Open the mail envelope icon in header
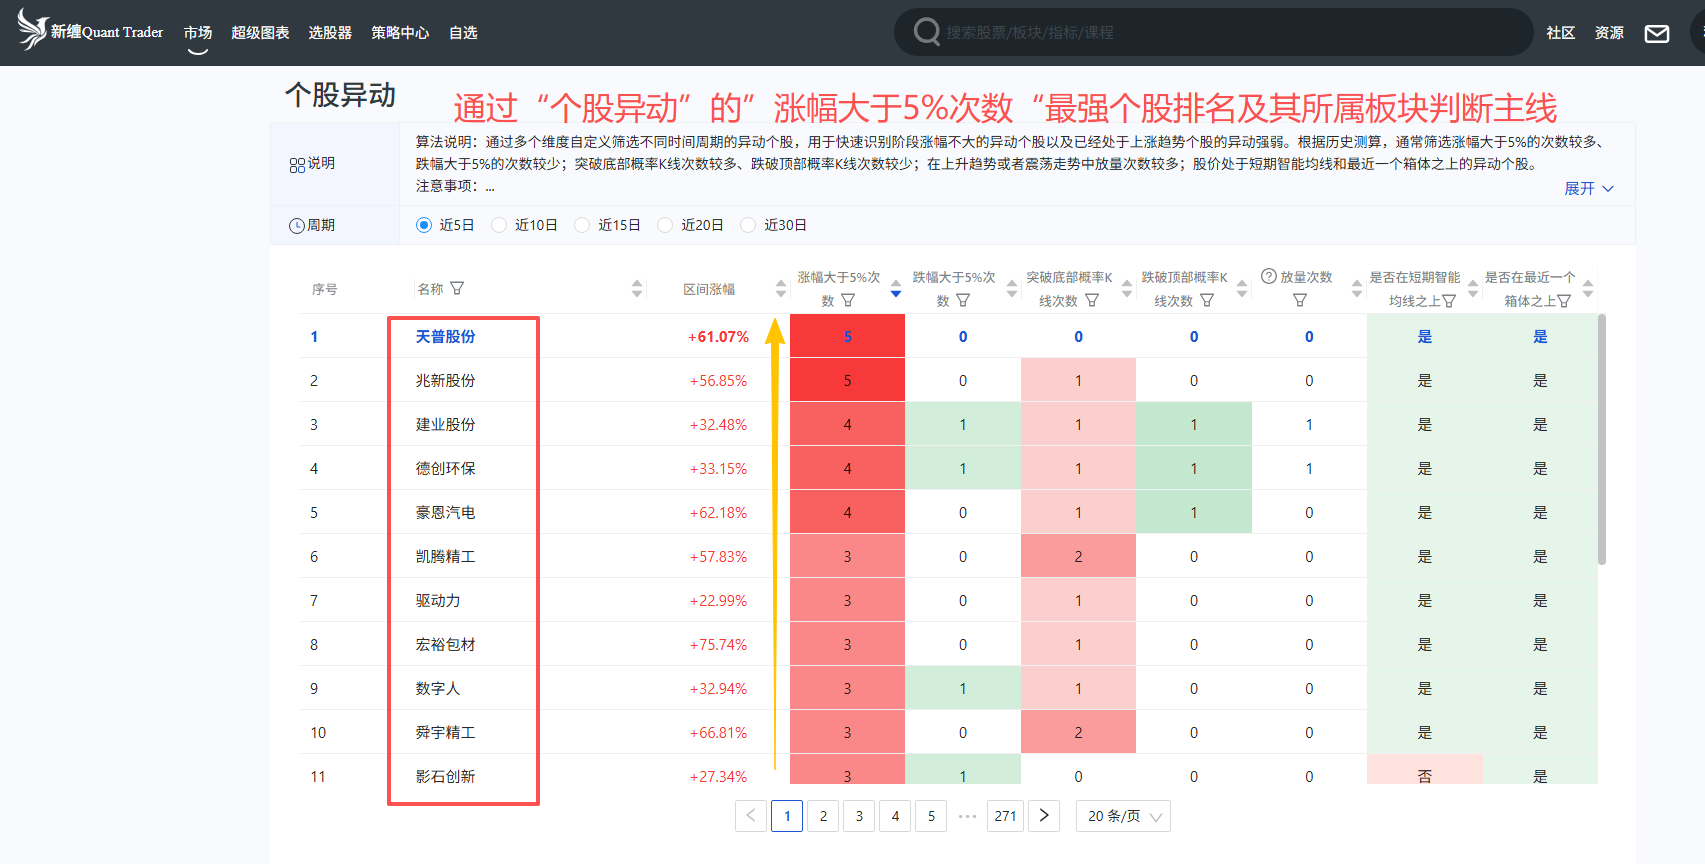This screenshot has height=864, width=1705. [1657, 34]
